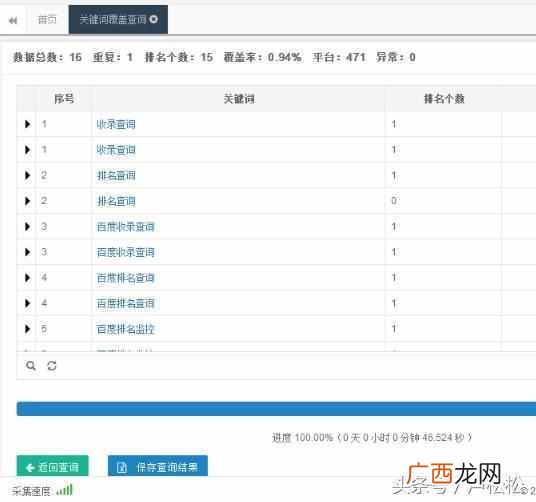Expand the 百度排名监控 row

(27, 329)
